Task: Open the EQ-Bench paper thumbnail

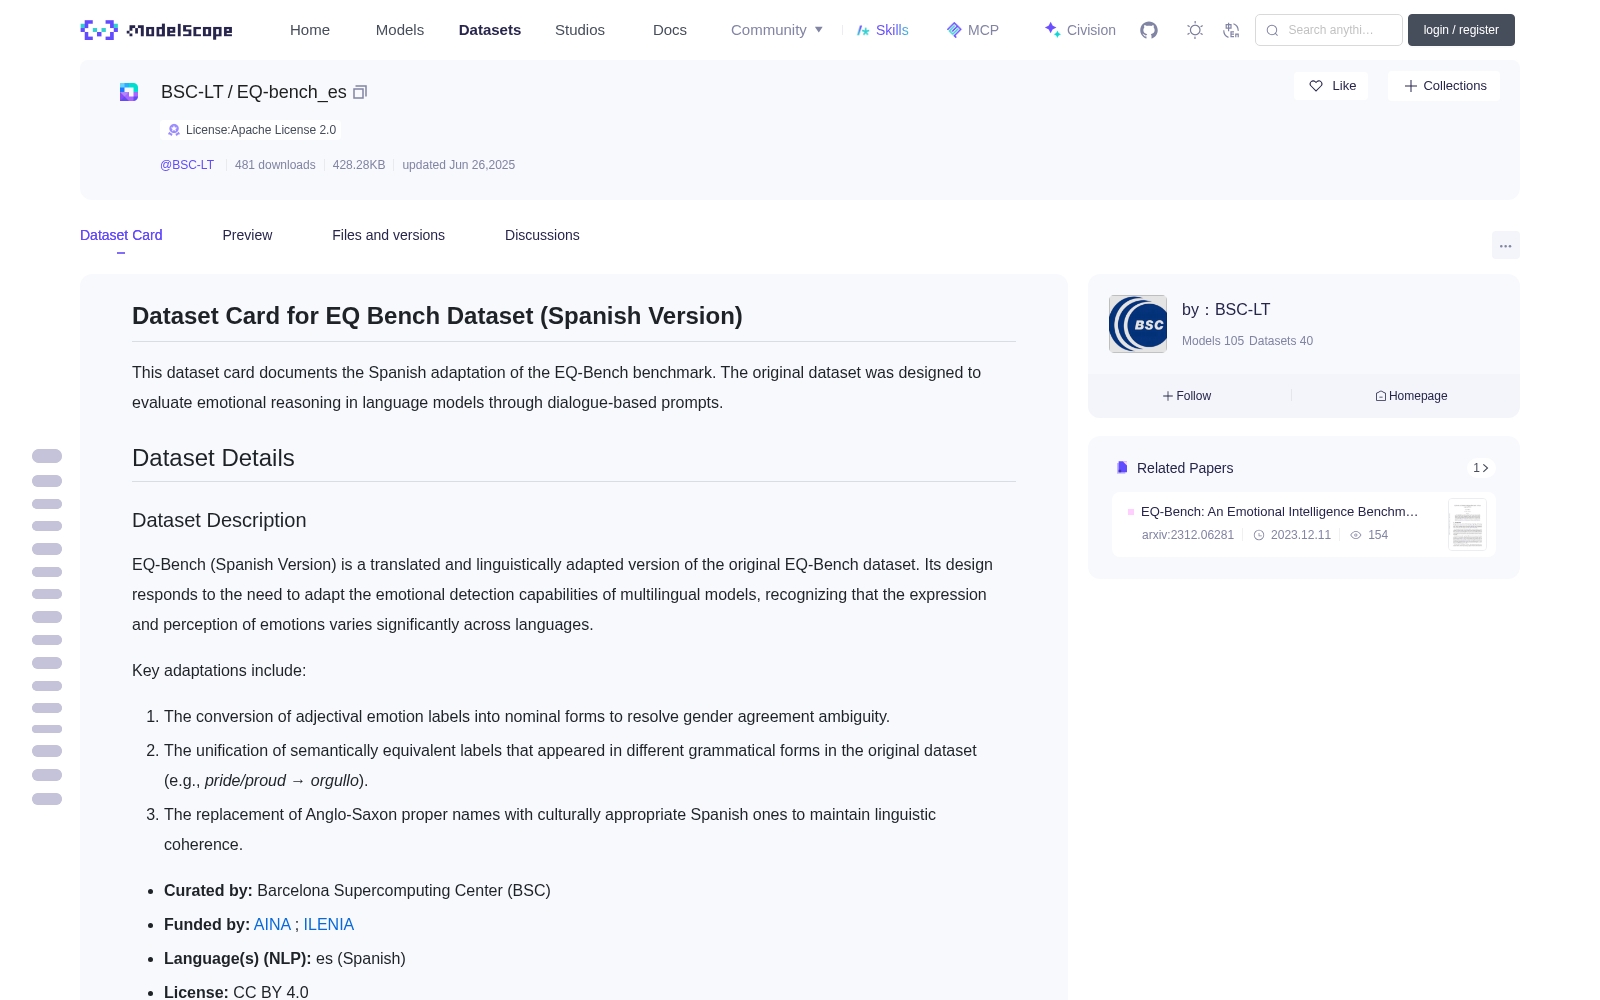Action: click(1467, 524)
